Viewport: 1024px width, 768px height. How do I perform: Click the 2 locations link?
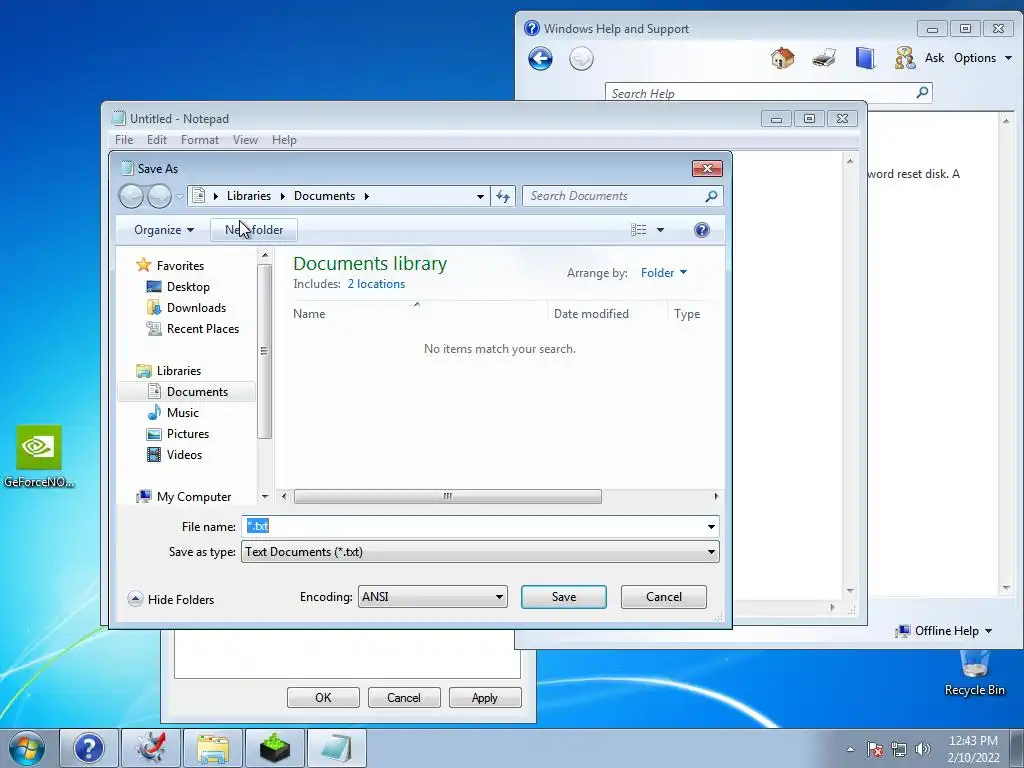[x=376, y=284]
